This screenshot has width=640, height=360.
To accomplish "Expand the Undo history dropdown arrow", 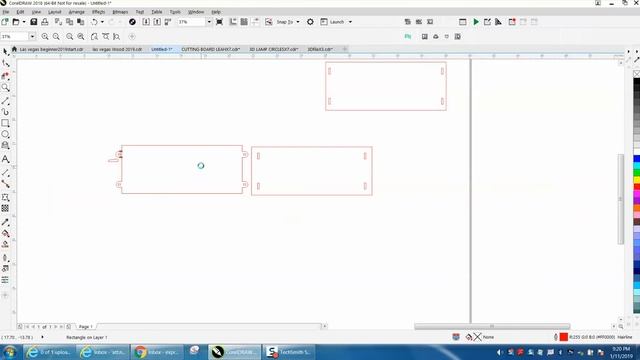I will pos(102,22).
